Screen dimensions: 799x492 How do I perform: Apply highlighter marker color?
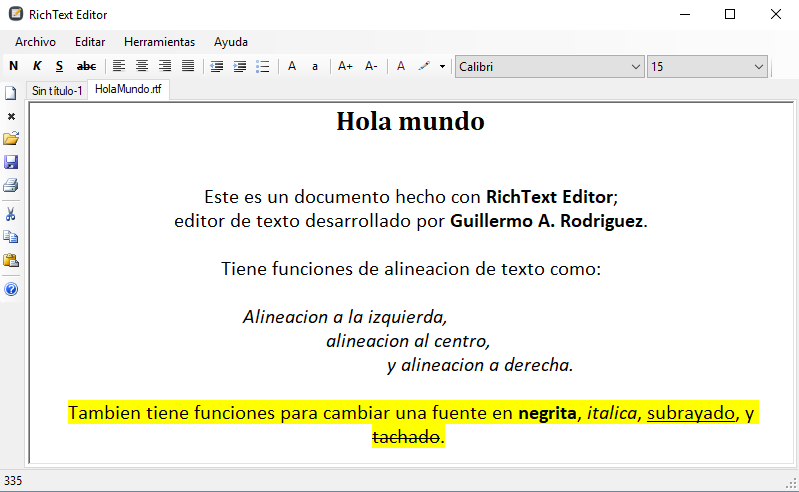click(424, 66)
